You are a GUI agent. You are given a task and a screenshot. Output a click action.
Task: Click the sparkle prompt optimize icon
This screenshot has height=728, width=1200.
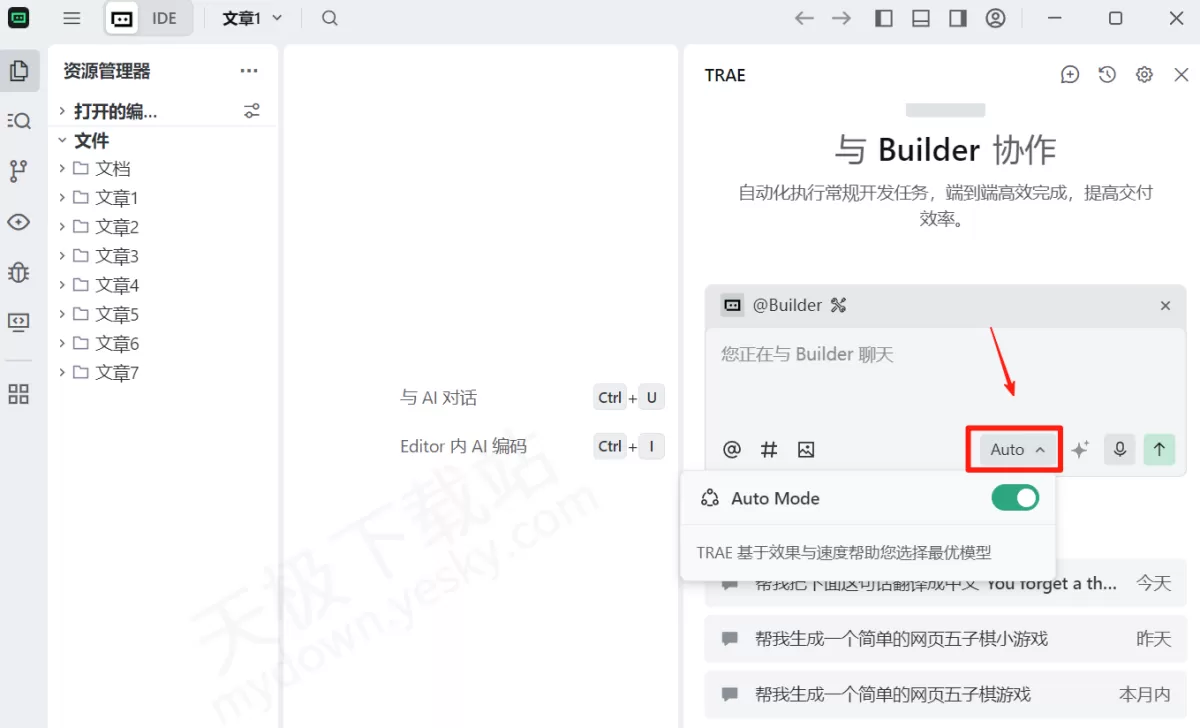tap(1080, 450)
